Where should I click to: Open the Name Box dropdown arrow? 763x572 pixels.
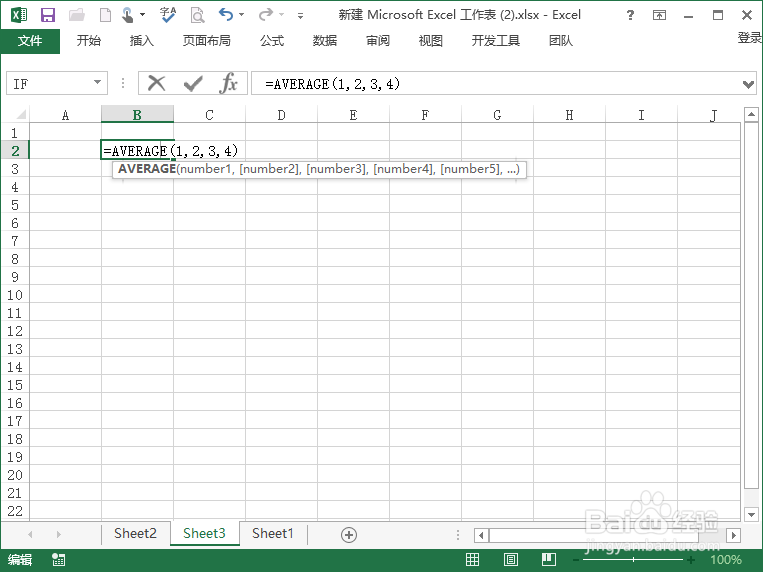click(97, 82)
